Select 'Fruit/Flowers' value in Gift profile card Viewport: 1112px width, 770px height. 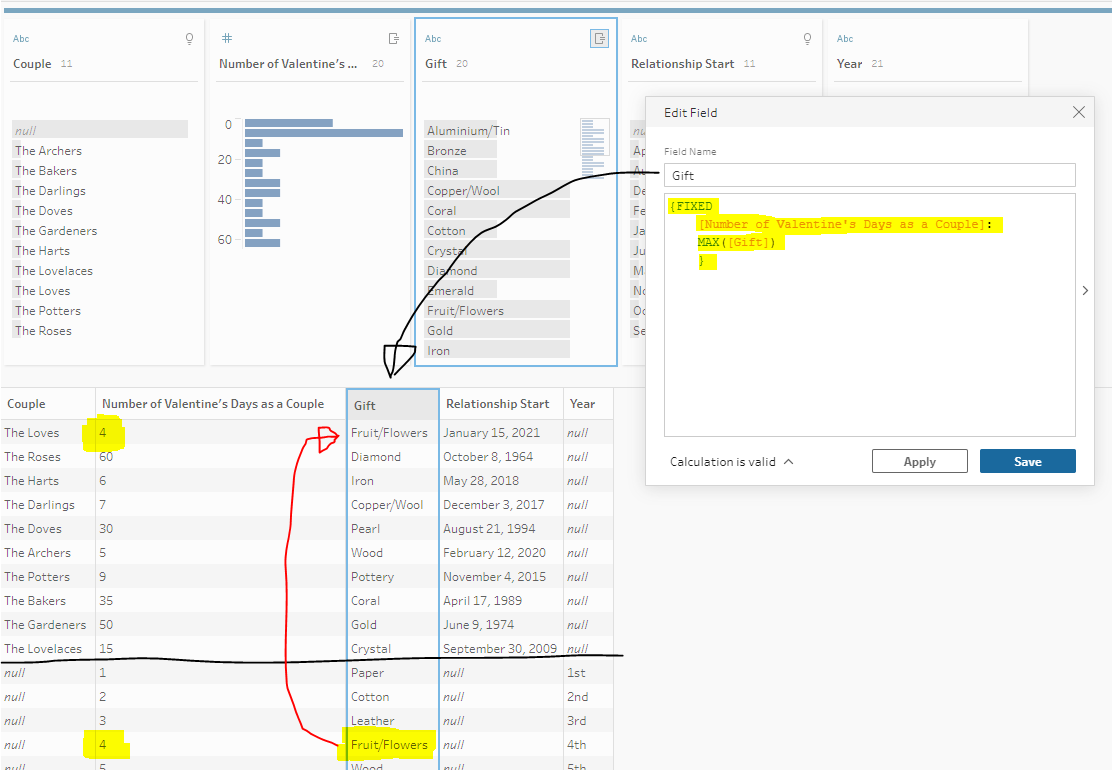[466, 311]
